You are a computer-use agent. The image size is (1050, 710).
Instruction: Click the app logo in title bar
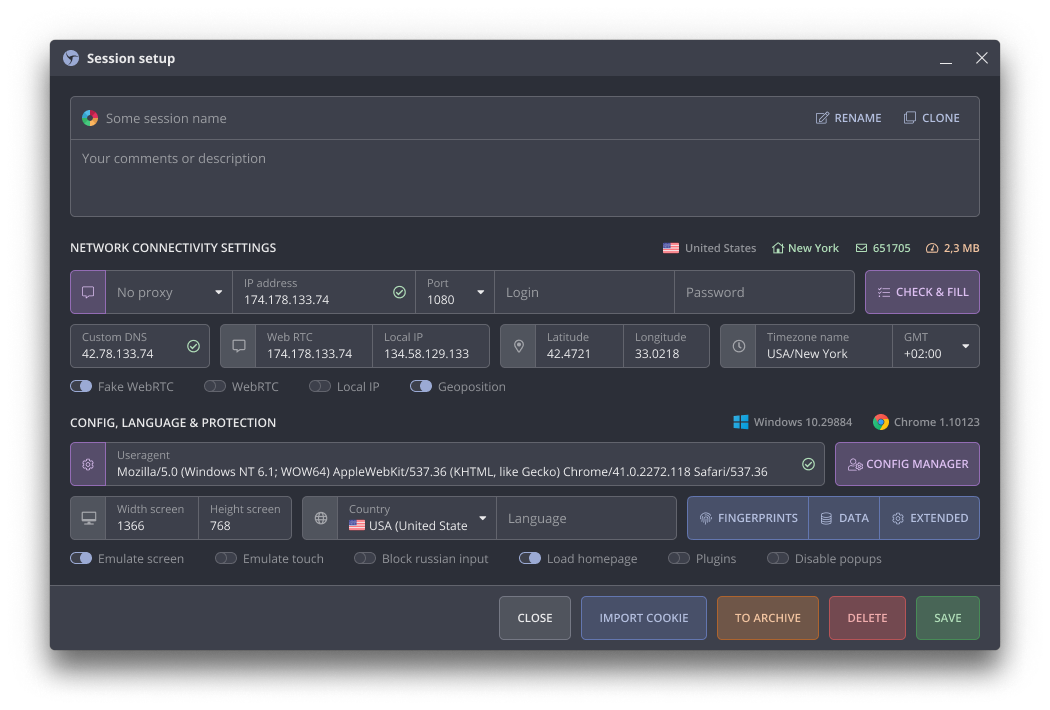coord(71,58)
